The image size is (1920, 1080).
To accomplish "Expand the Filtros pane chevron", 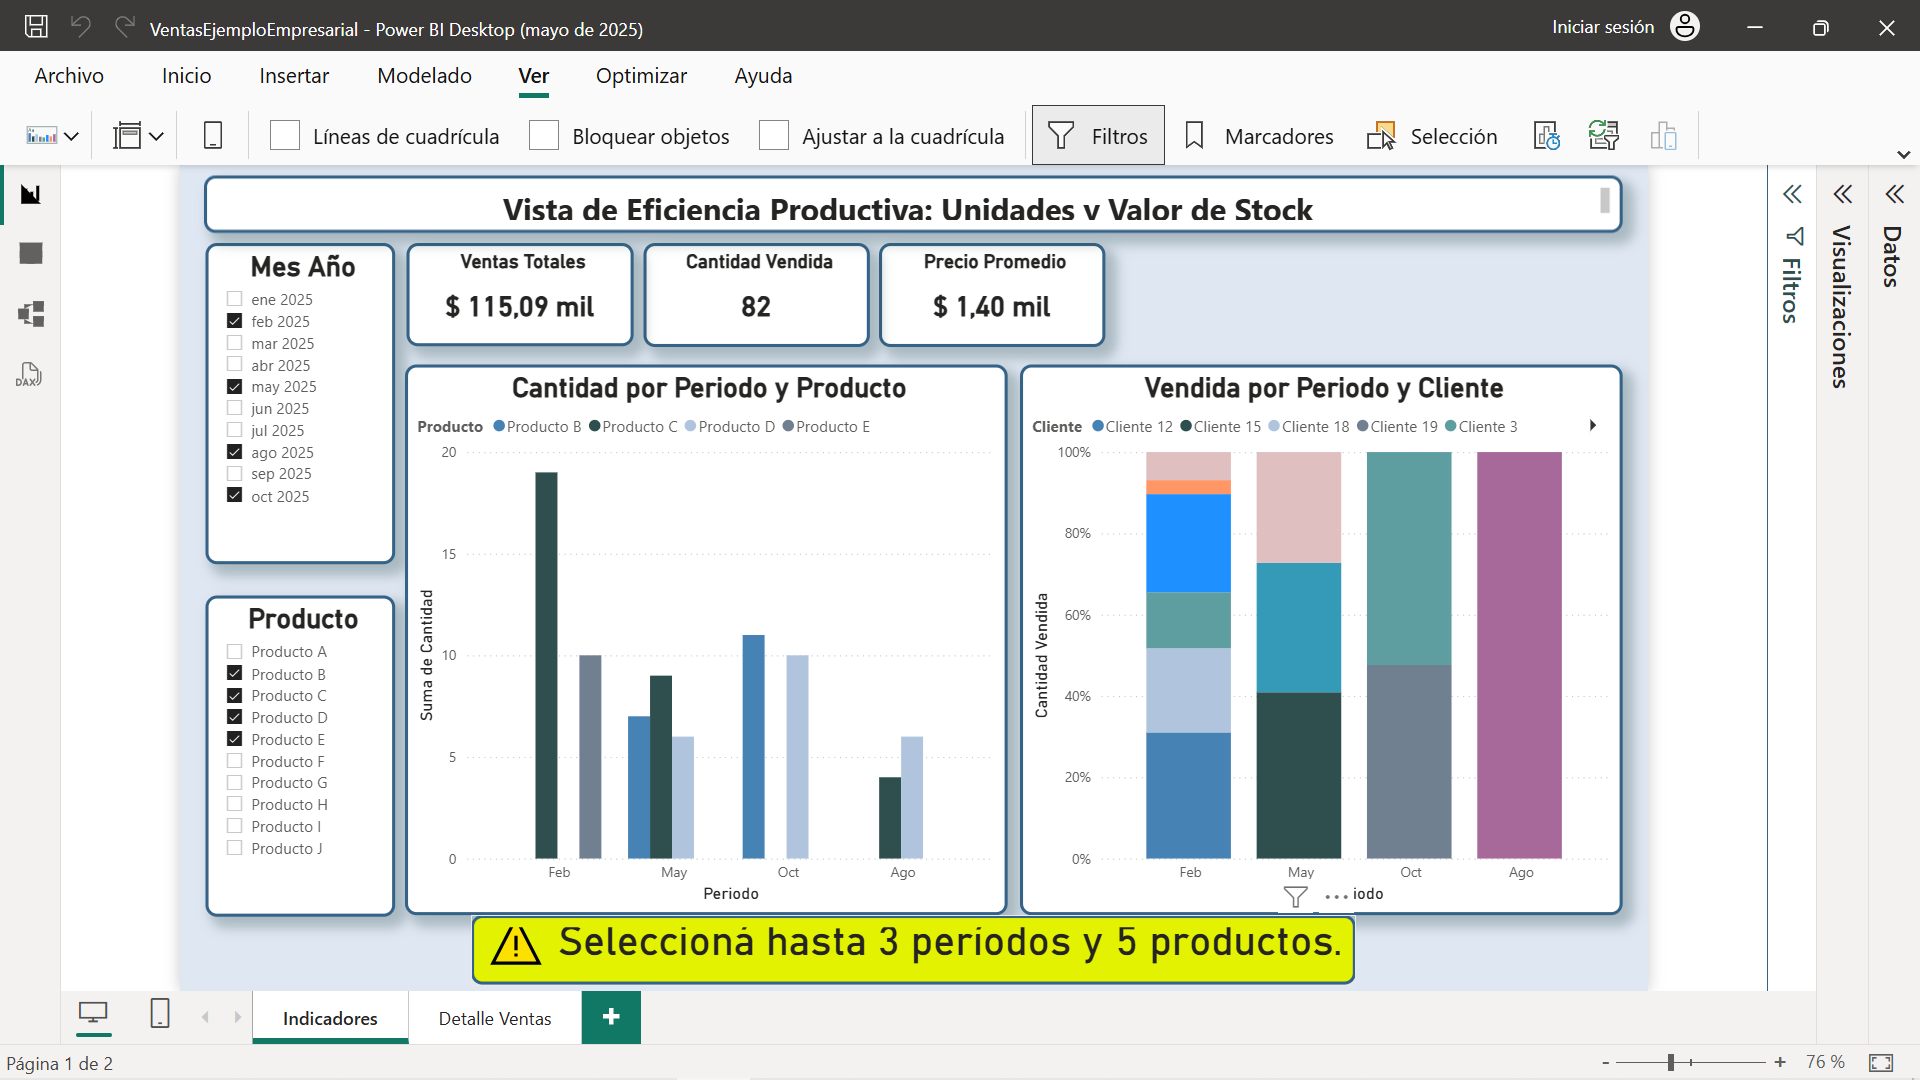I will point(1792,194).
